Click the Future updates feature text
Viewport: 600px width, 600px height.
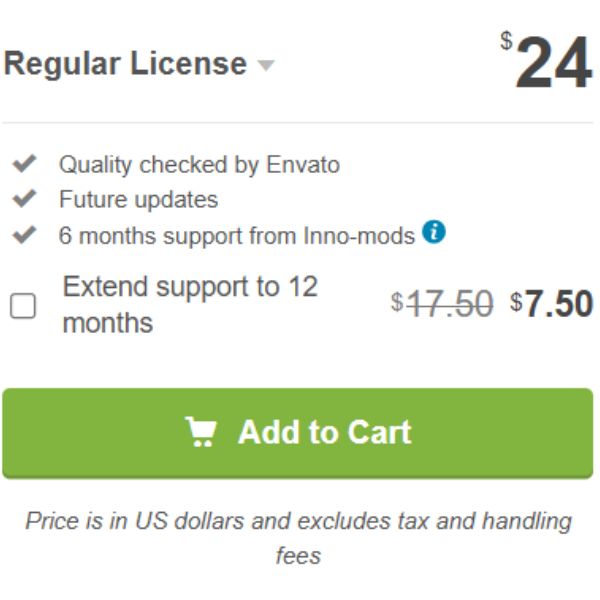(x=139, y=200)
